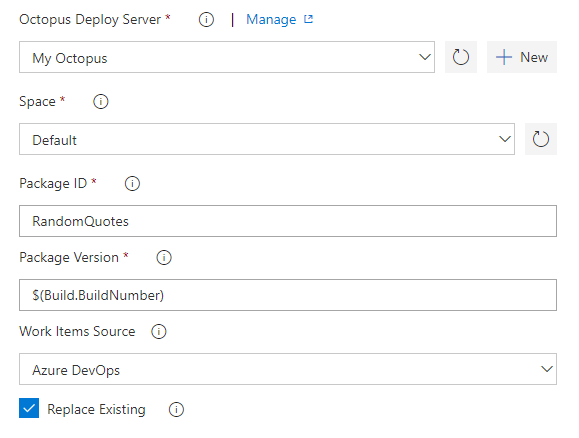This screenshot has width=579, height=438.
Task: Refresh the Space list
Action: click(x=541, y=139)
